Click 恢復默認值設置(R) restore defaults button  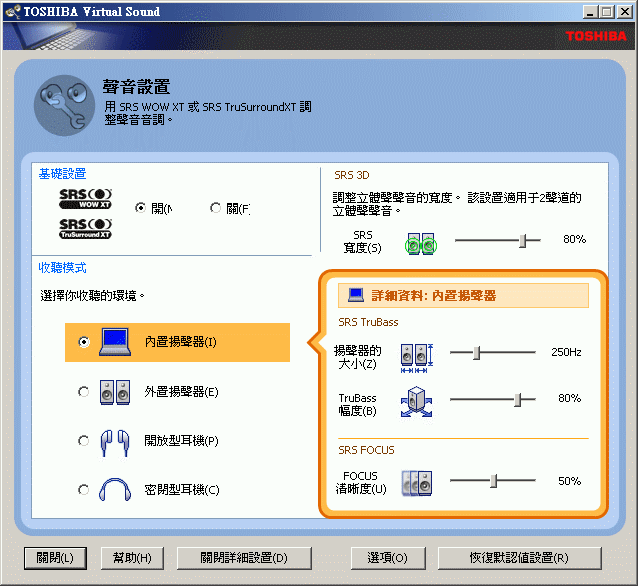coord(519,558)
